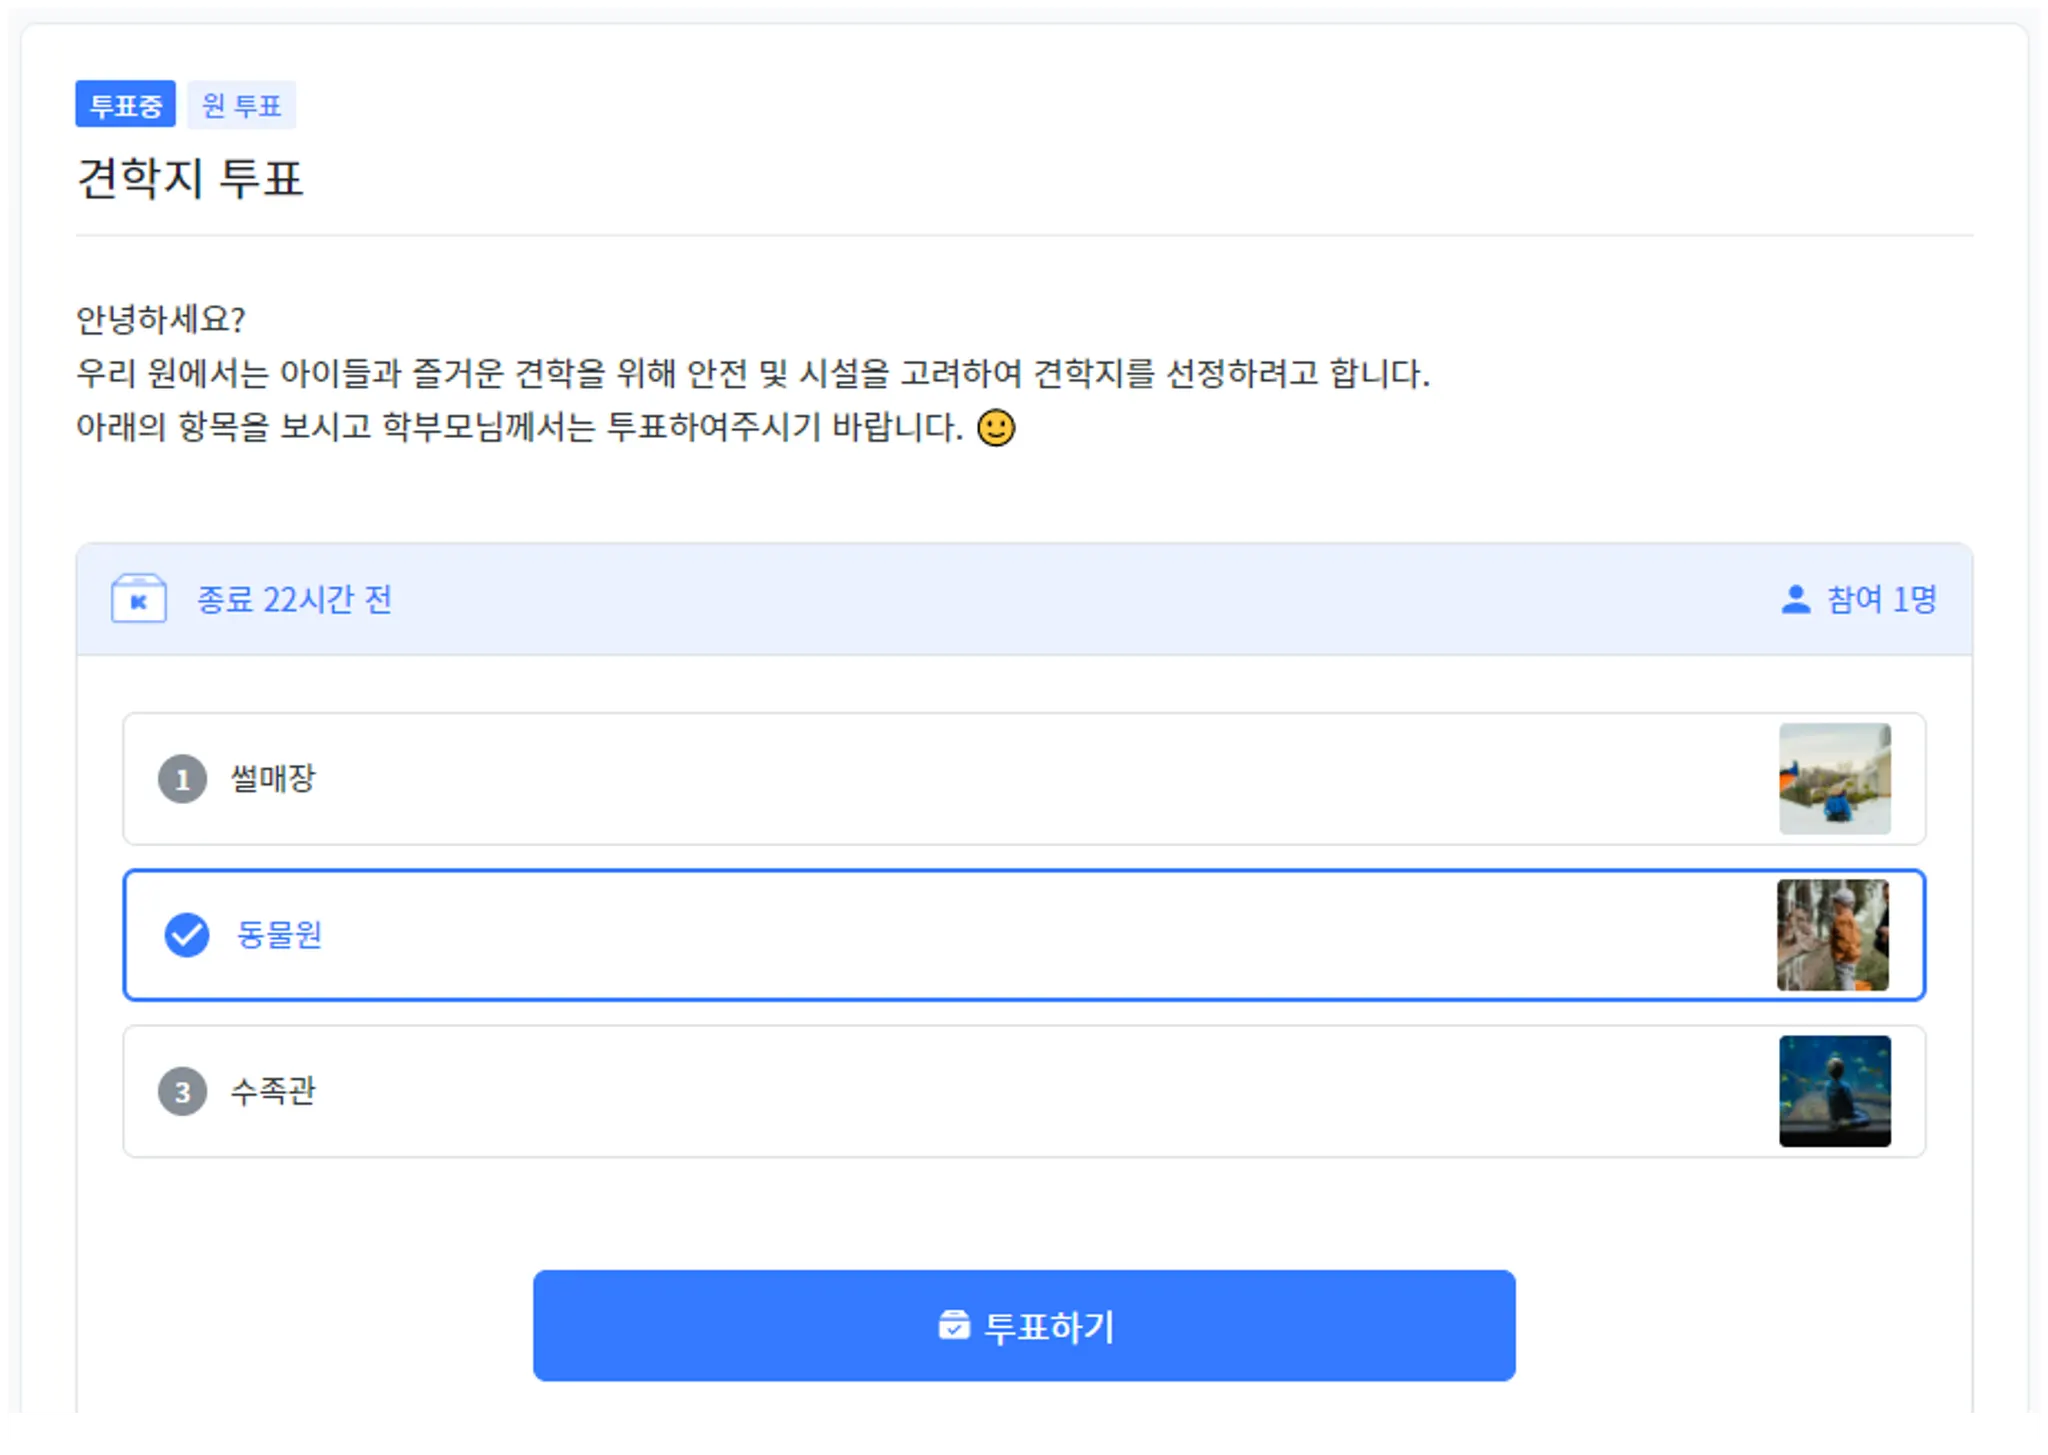Viewport: 2048px width, 1455px height.
Task: Choose the 수족관 option label
Action: pos(273,1091)
